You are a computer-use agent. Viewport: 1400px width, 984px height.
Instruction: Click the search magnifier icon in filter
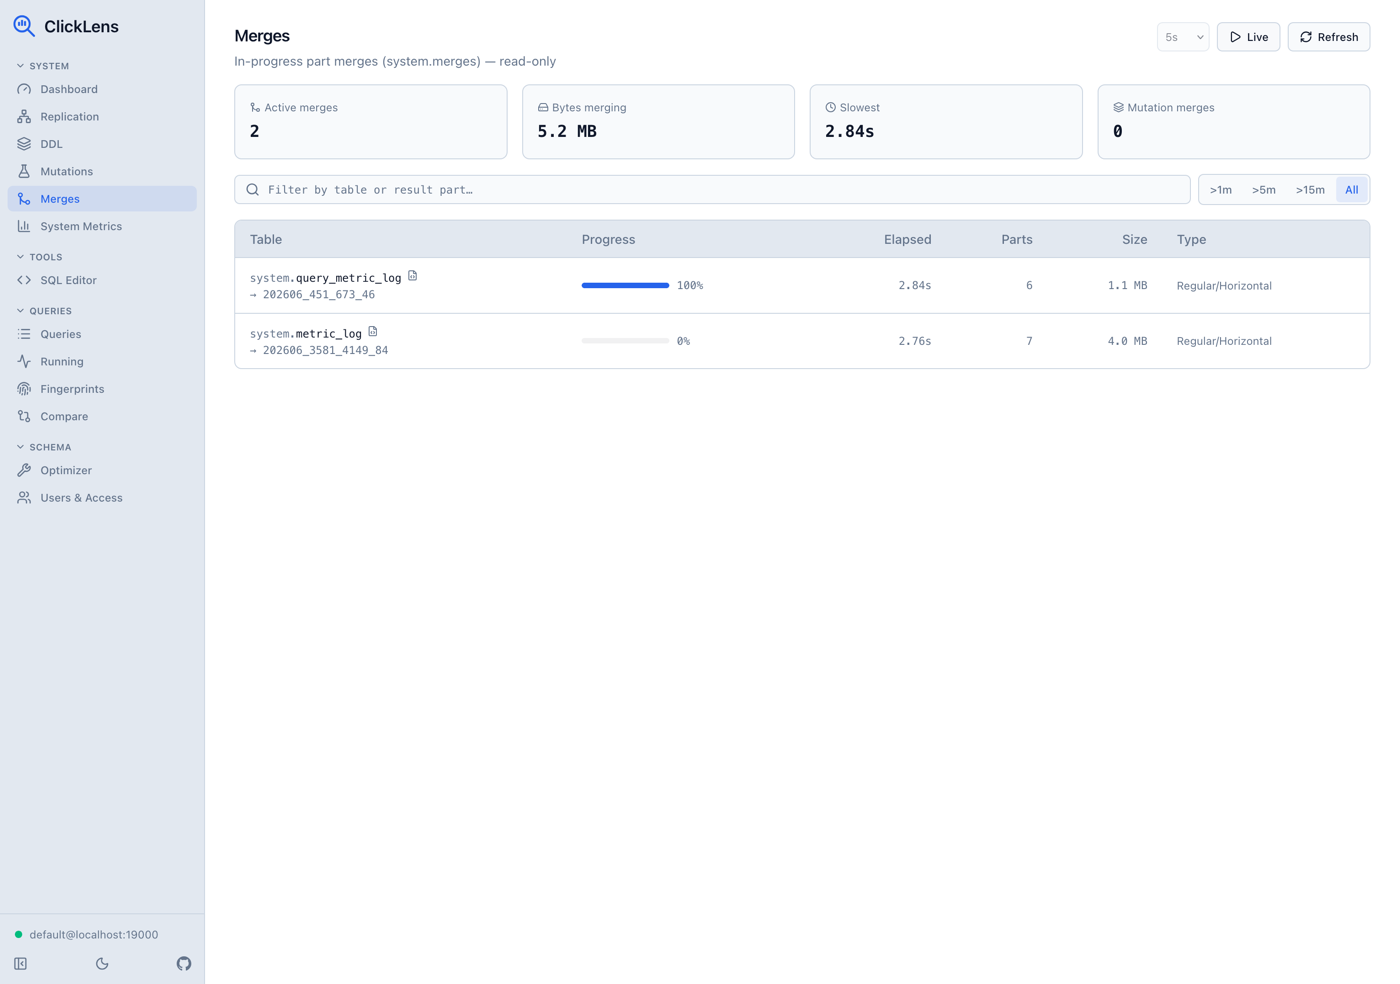pos(252,189)
